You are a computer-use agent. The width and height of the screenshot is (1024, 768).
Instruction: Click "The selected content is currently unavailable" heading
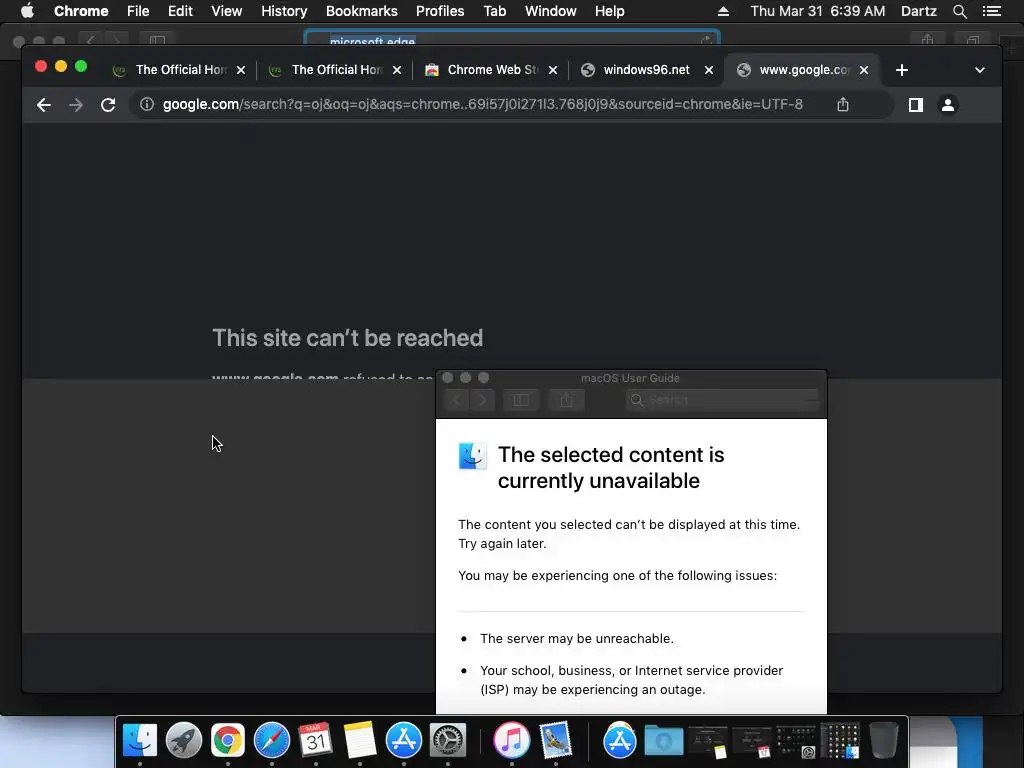pyautogui.click(x=611, y=468)
